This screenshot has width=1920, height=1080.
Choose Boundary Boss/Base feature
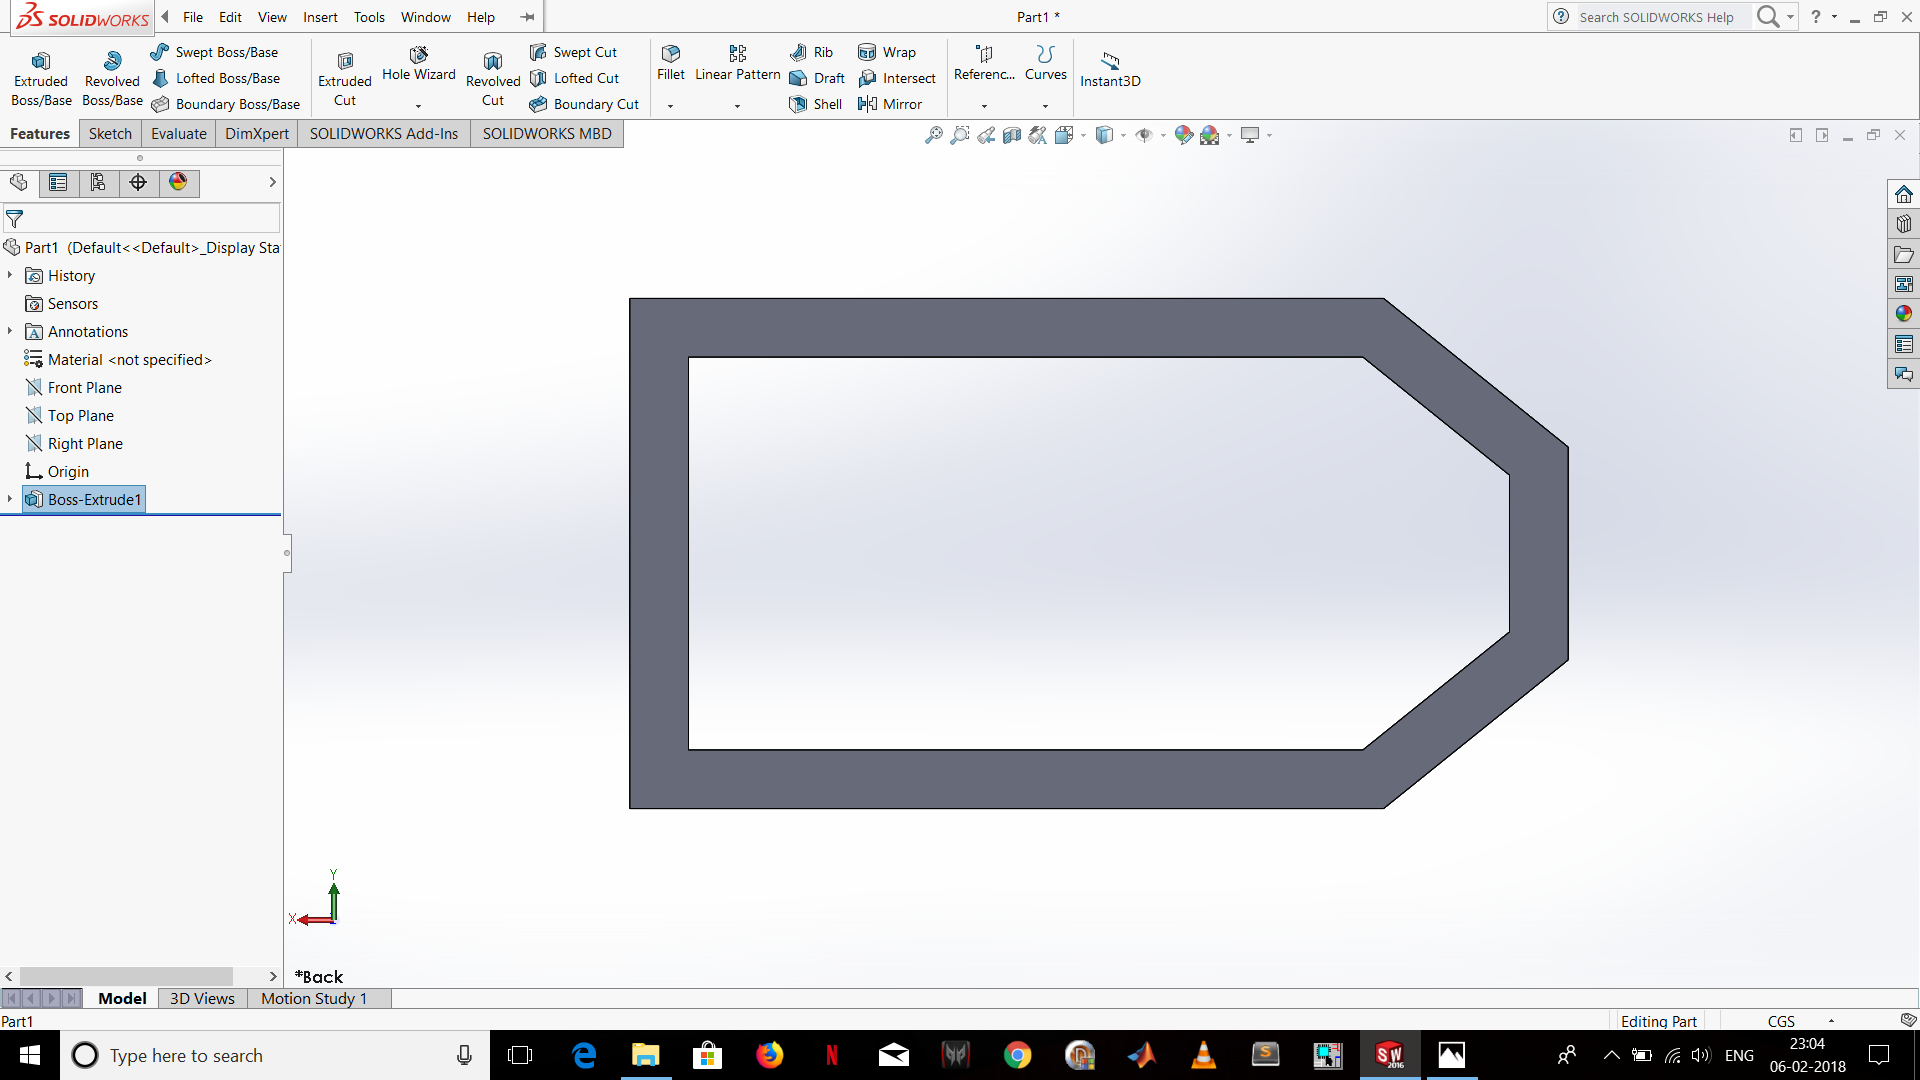click(x=226, y=104)
